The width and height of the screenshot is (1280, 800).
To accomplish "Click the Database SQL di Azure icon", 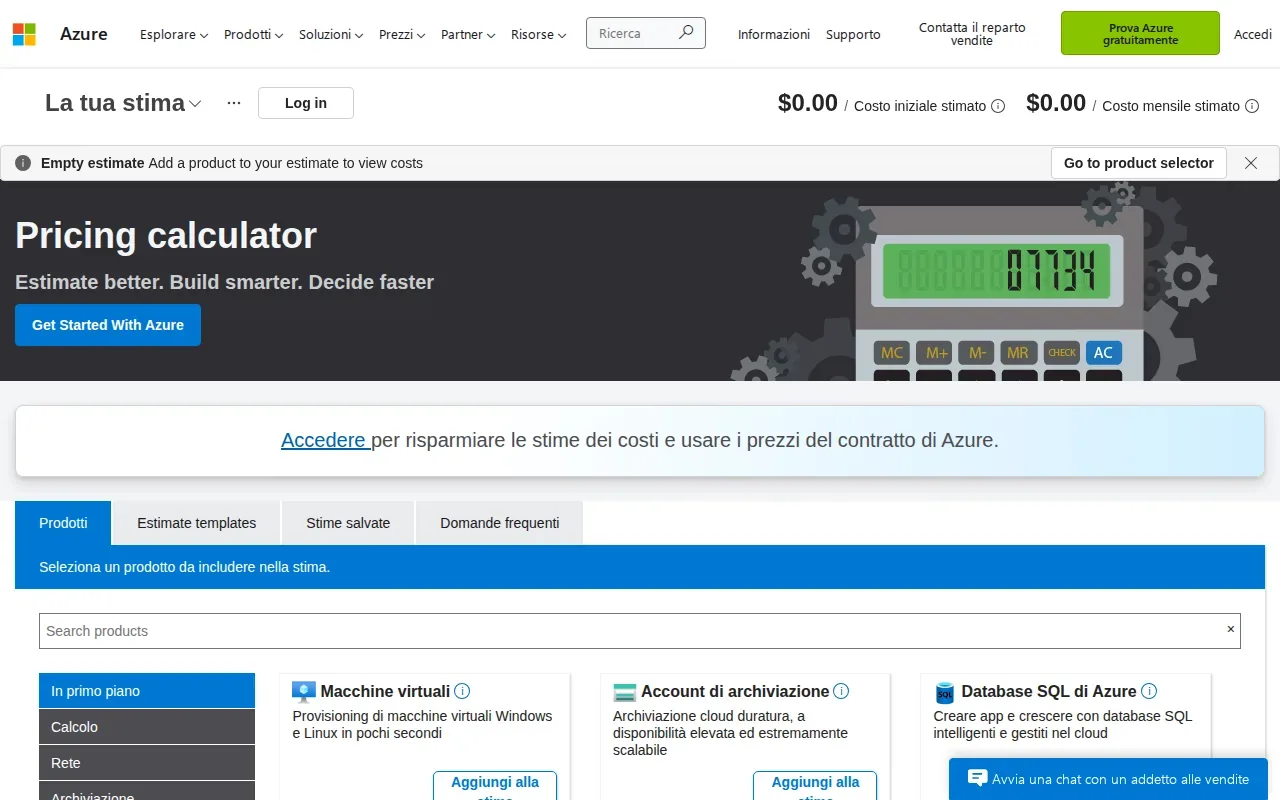I will click(x=945, y=692).
